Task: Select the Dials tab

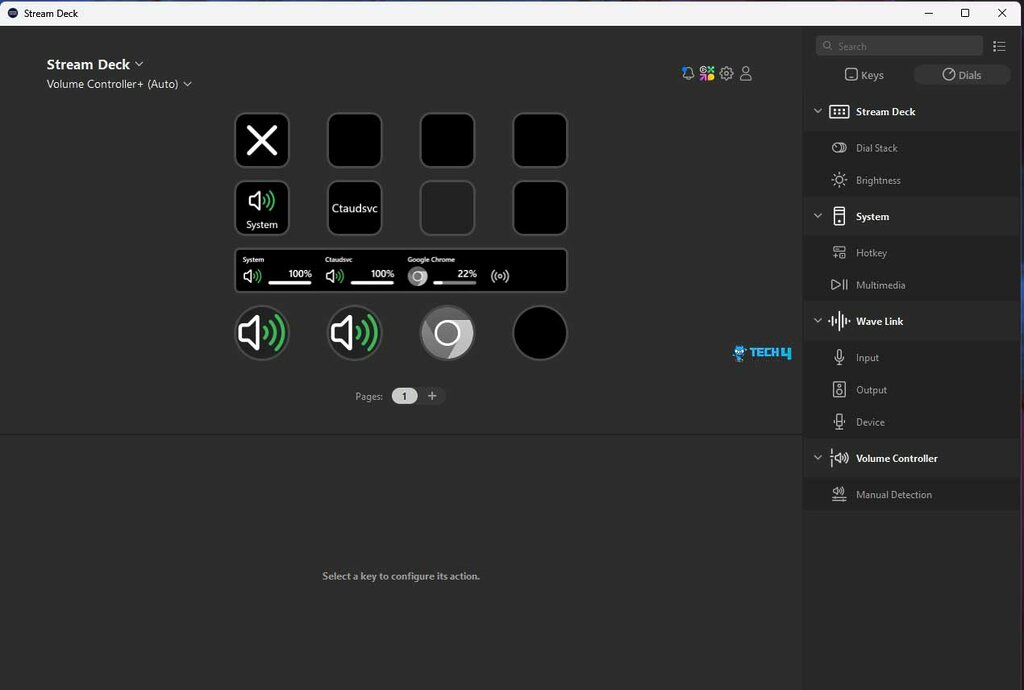Action: click(961, 74)
